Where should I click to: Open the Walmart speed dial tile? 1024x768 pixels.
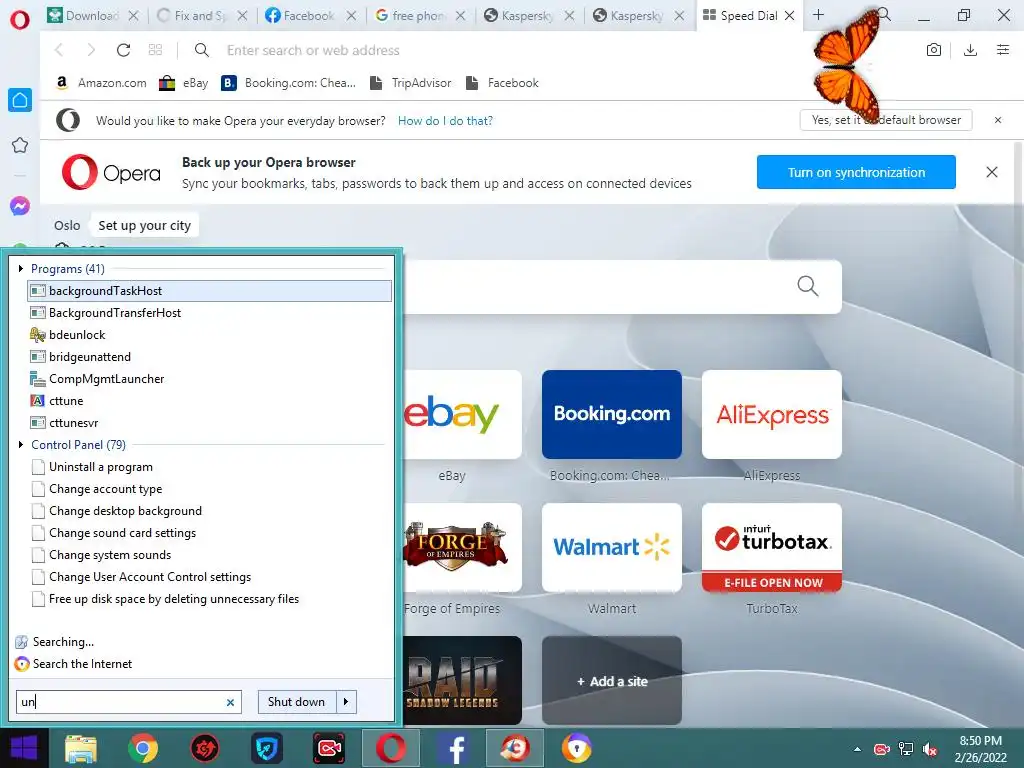[612, 547]
